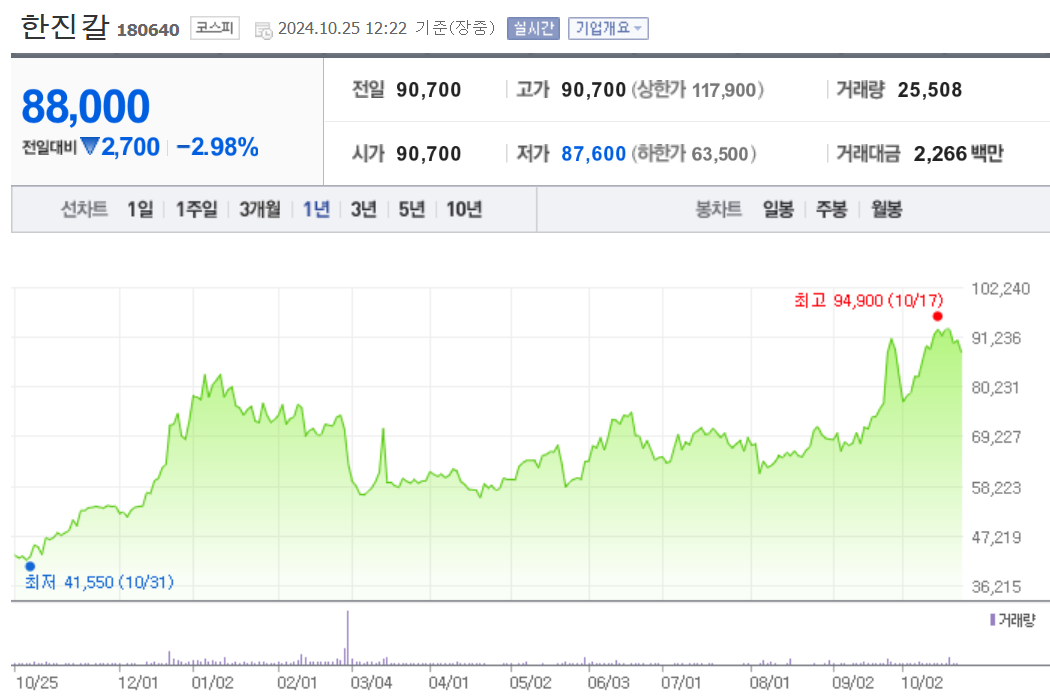Screen dimensions: 1050x700
Task: Select the 1주일 line chart tab
Action: click(x=196, y=210)
